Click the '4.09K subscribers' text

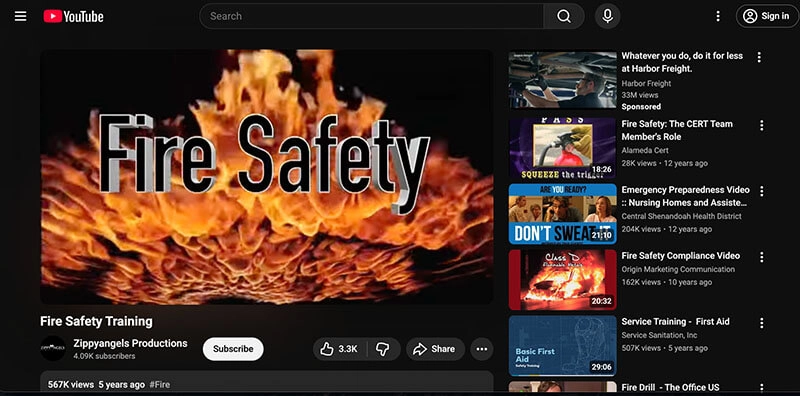pyautogui.click(x=104, y=356)
